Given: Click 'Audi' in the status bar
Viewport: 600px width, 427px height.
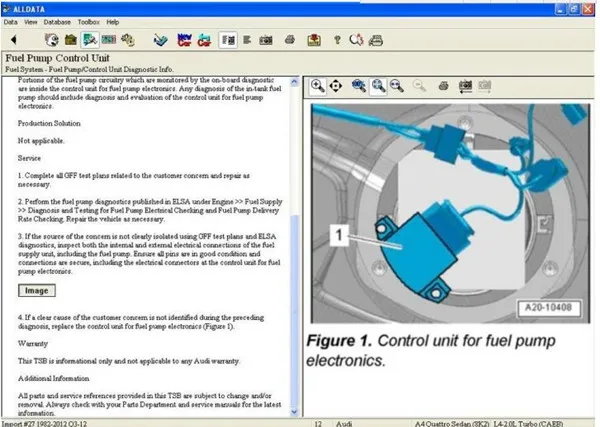Looking at the screenshot, I should [x=344, y=424].
